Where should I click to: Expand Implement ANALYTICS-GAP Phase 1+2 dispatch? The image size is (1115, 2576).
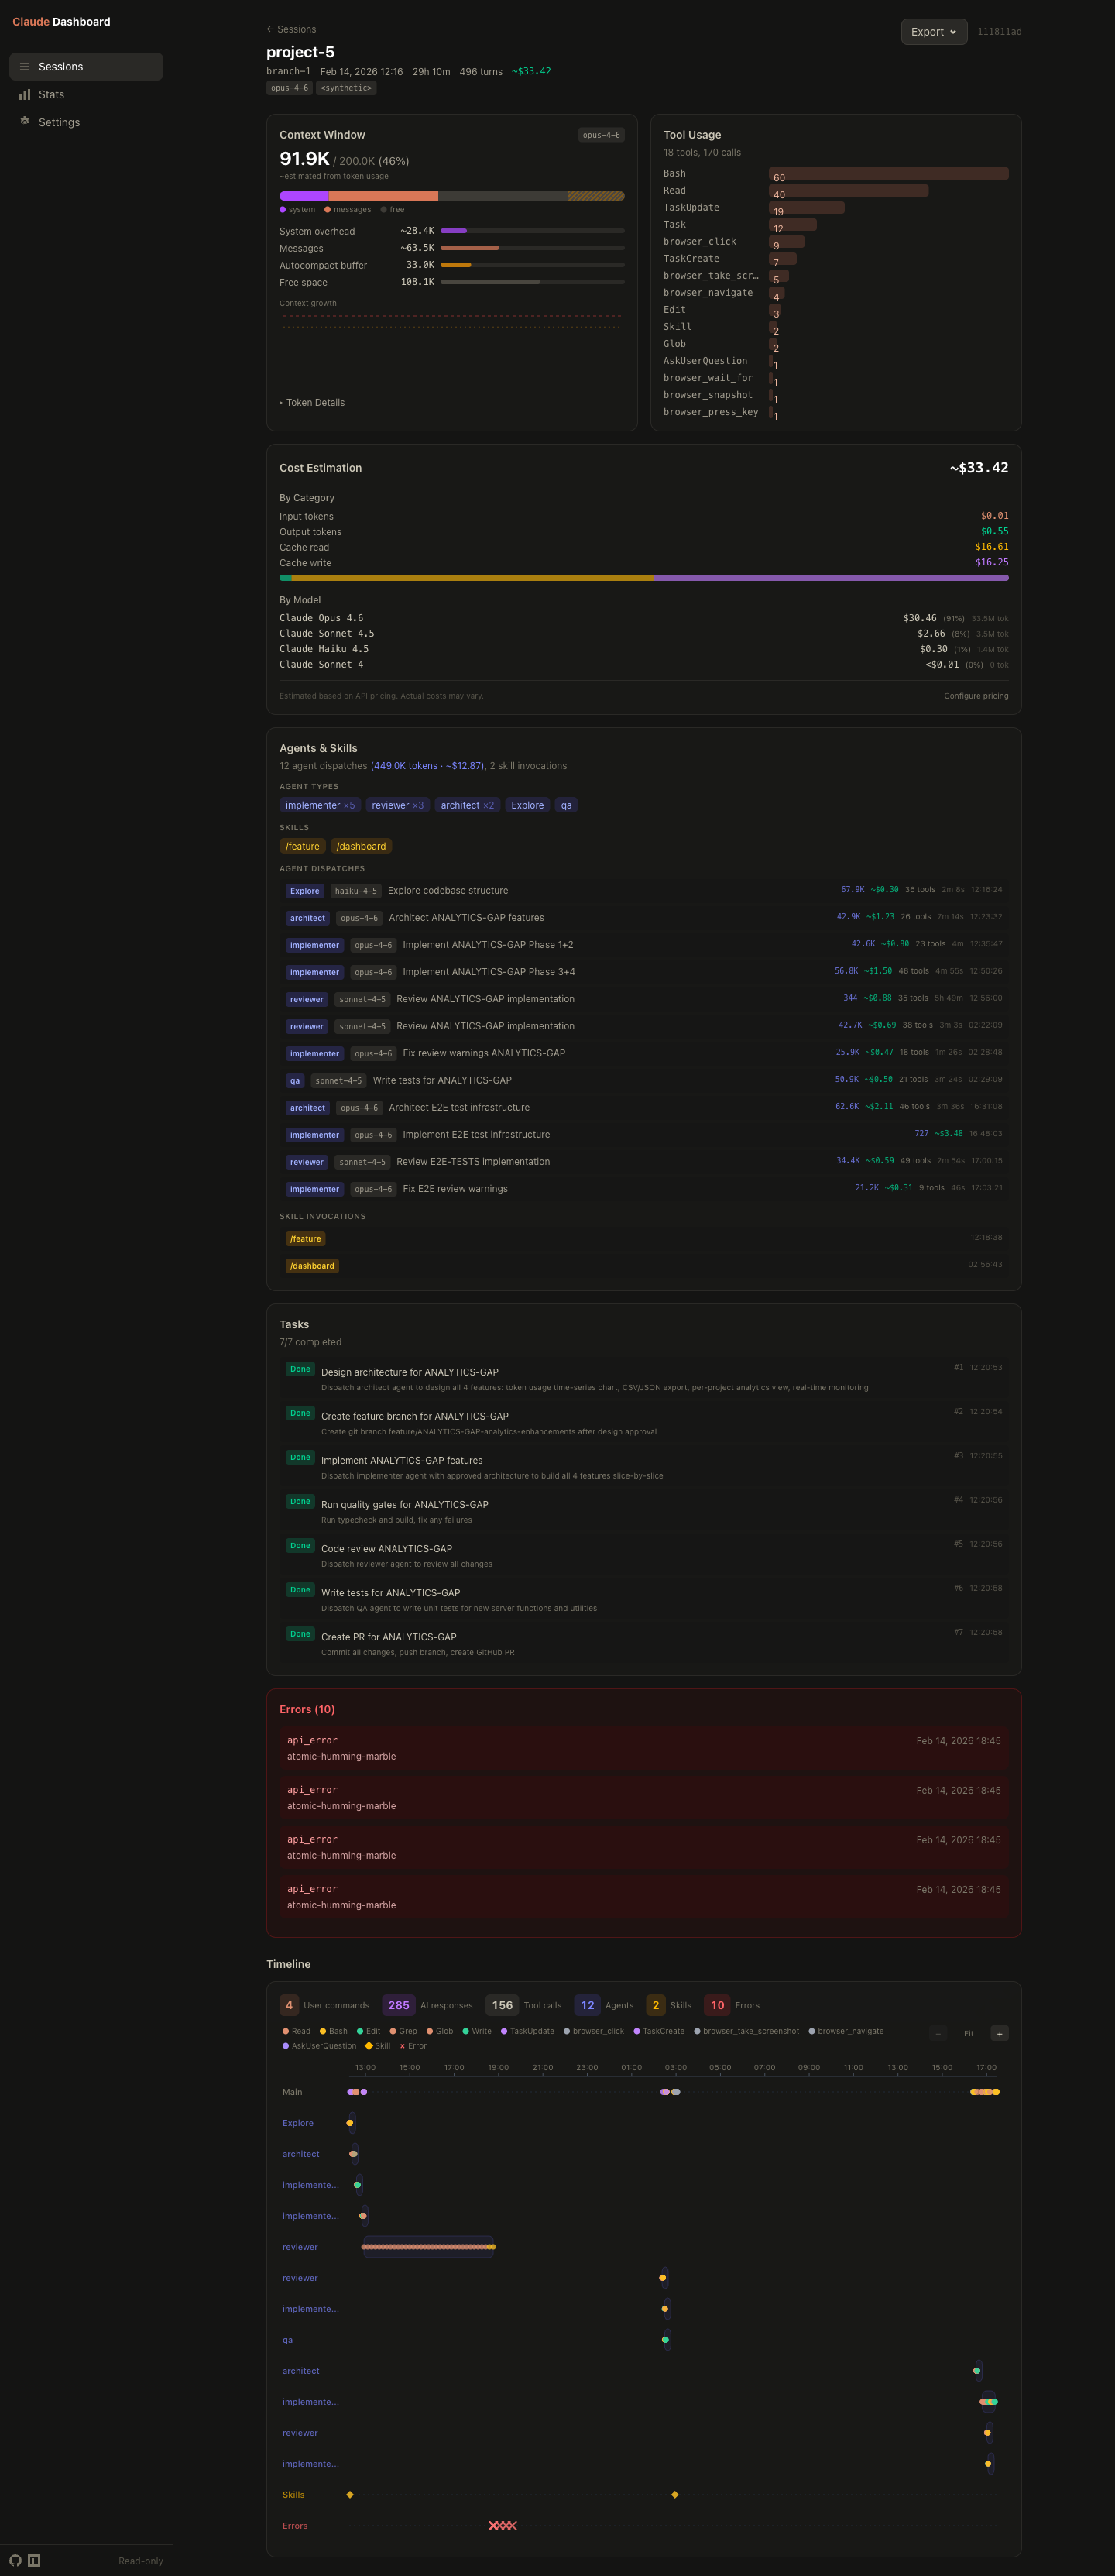(643, 944)
